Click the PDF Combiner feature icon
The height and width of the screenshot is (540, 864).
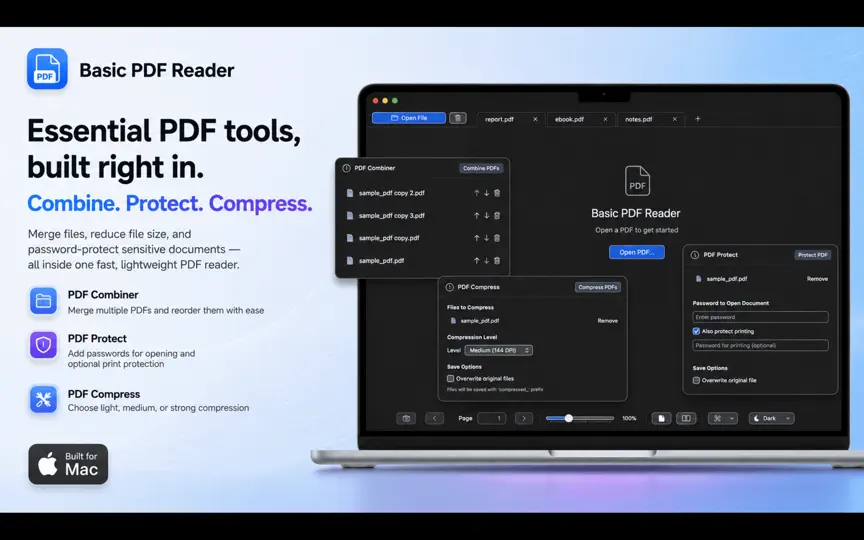44,301
